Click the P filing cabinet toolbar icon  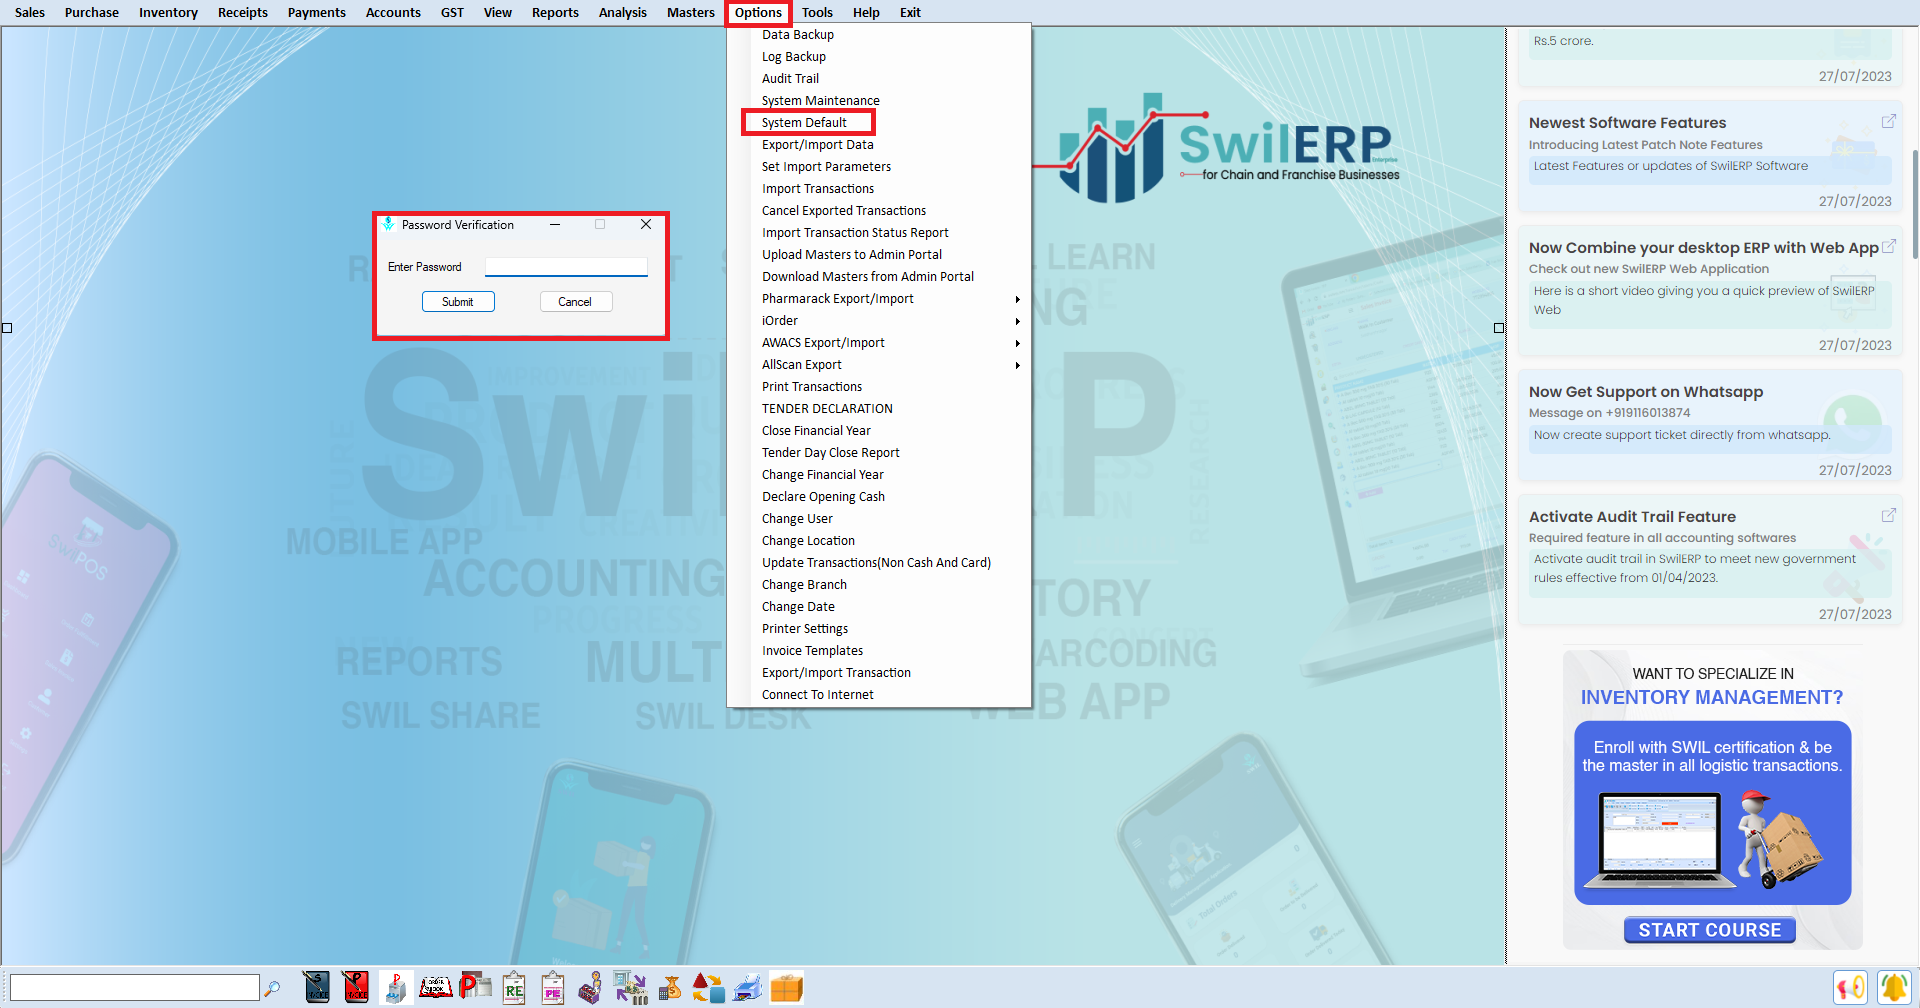[395, 987]
